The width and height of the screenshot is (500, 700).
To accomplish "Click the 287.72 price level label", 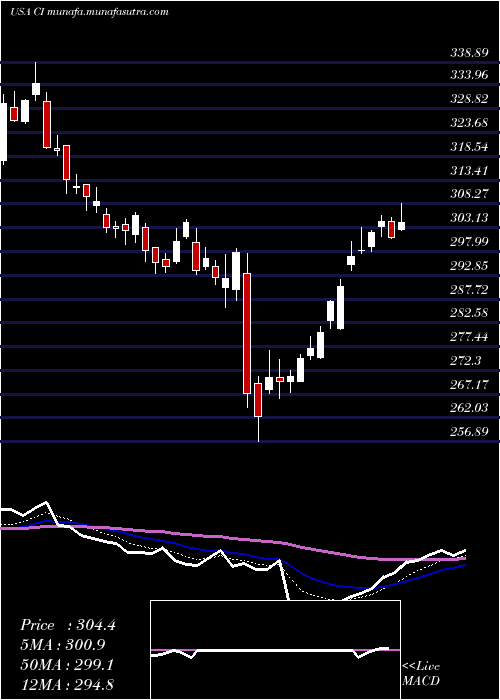I will coord(469,289).
